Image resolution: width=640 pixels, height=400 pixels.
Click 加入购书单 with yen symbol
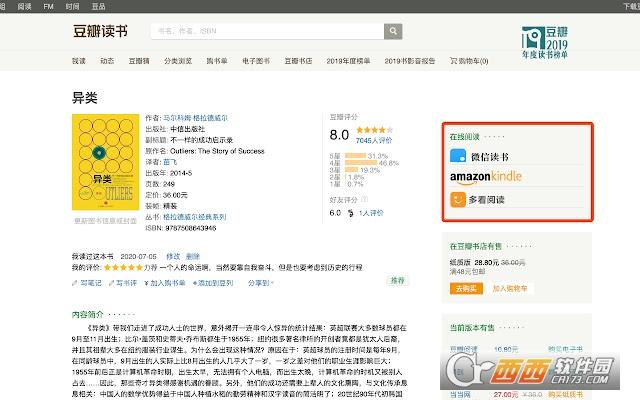tap(164, 282)
